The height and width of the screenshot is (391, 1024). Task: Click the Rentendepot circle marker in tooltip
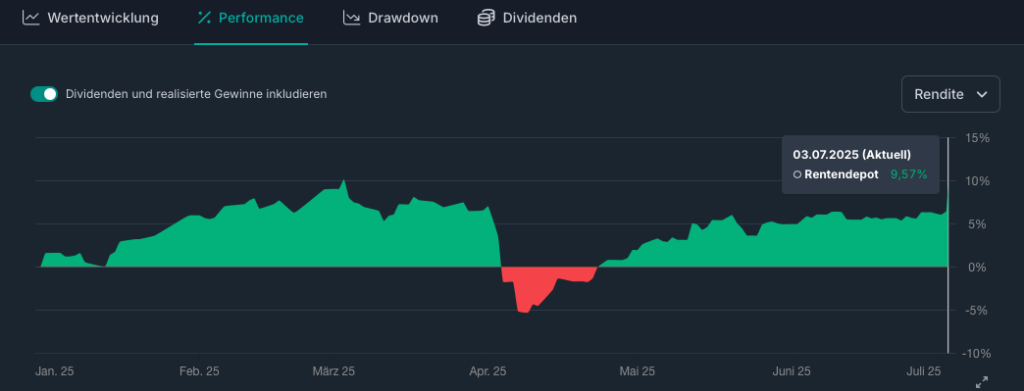coord(797,174)
